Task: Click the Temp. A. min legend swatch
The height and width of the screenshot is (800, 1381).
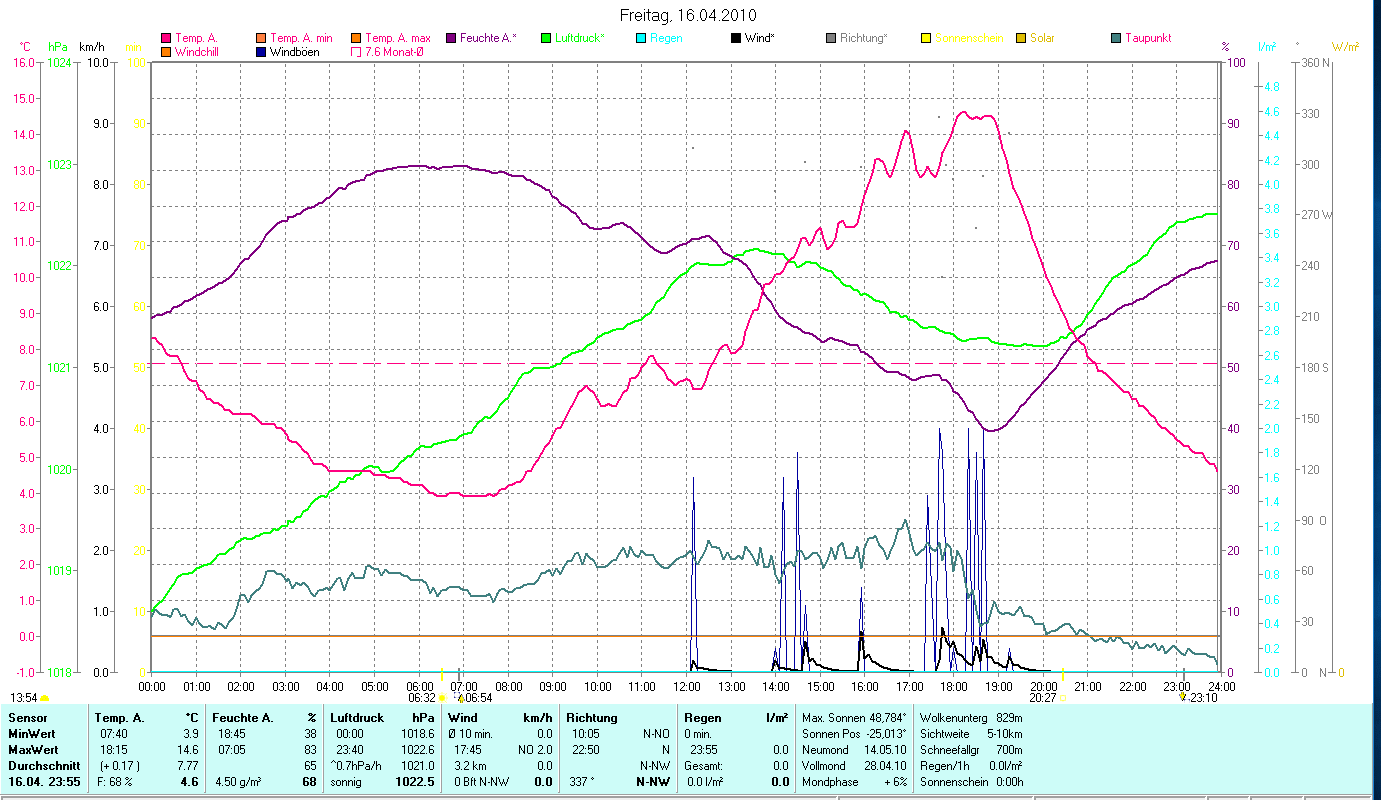Action: (262, 38)
